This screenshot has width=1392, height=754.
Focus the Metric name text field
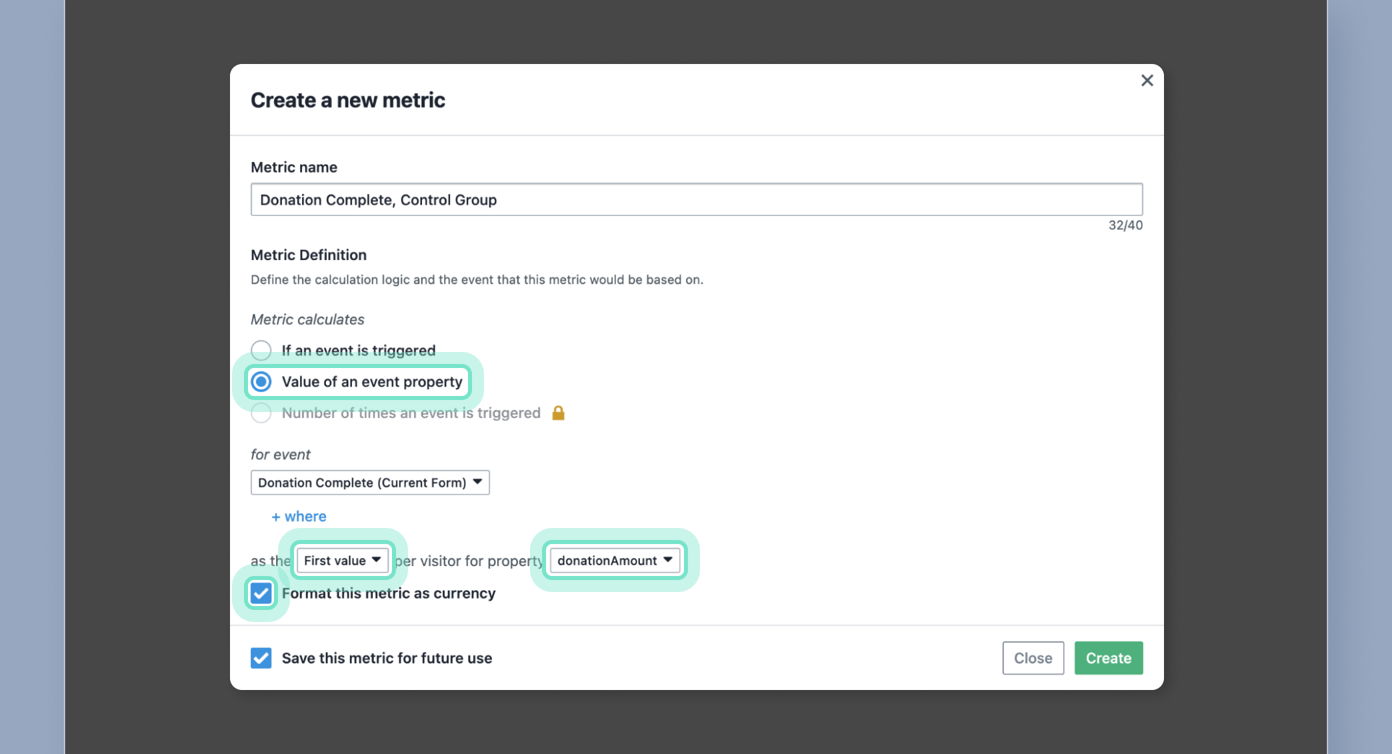697,199
